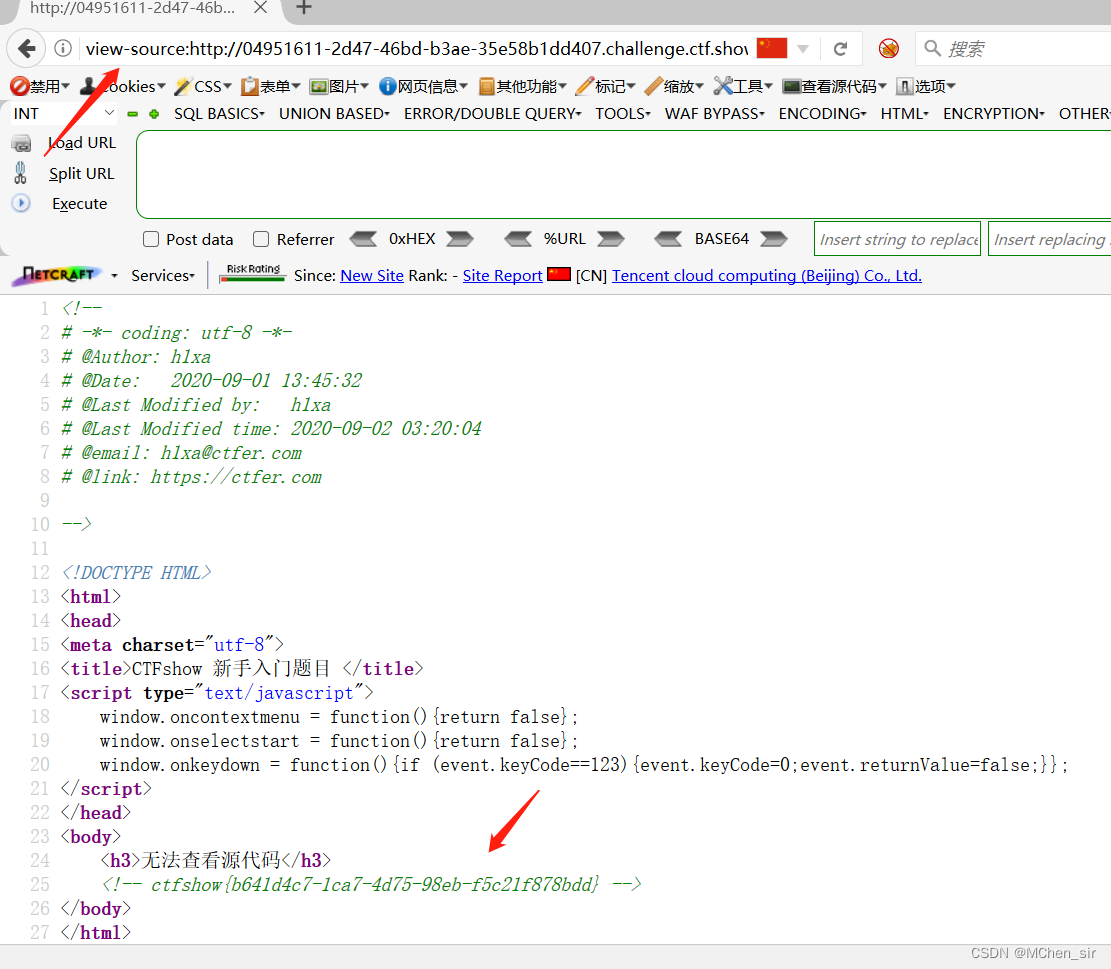
Task: Enable the Post data checkbox
Action: 150,239
